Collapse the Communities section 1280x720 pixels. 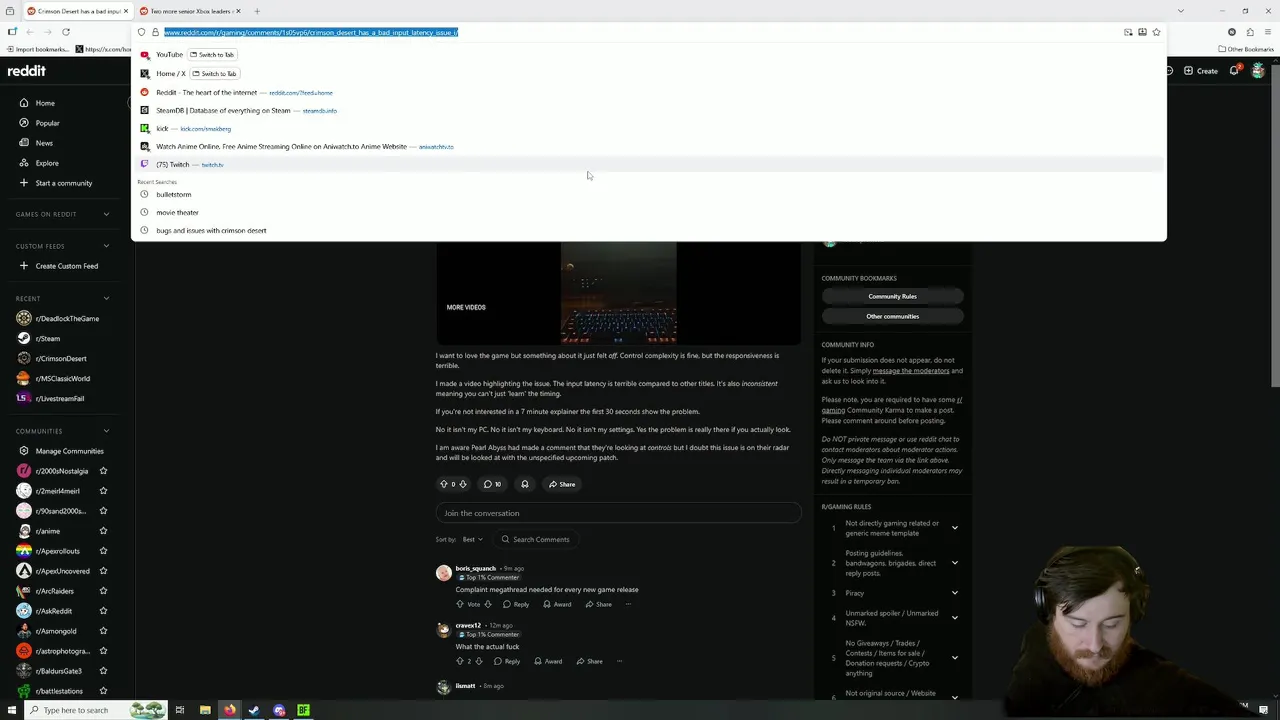(106, 431)
